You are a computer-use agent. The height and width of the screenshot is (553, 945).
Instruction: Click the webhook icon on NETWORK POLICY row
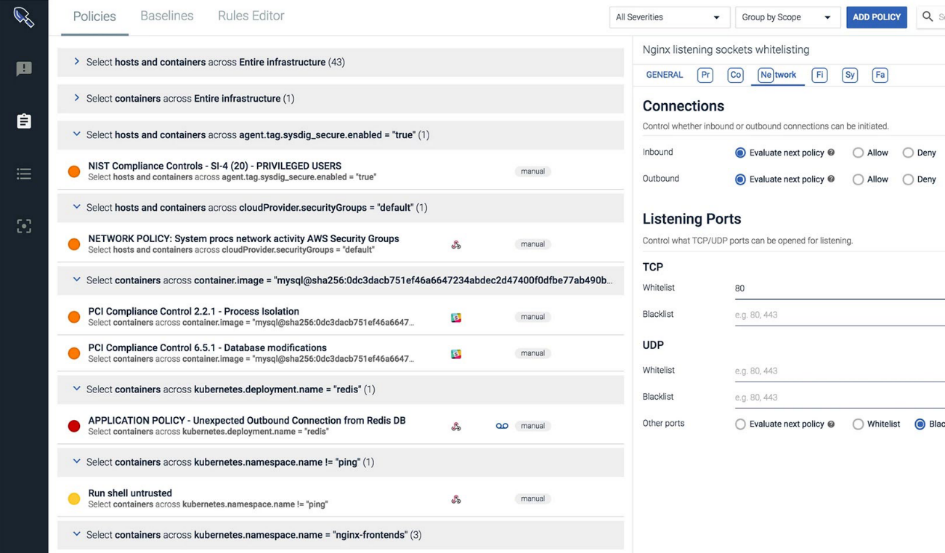[456, 244]
